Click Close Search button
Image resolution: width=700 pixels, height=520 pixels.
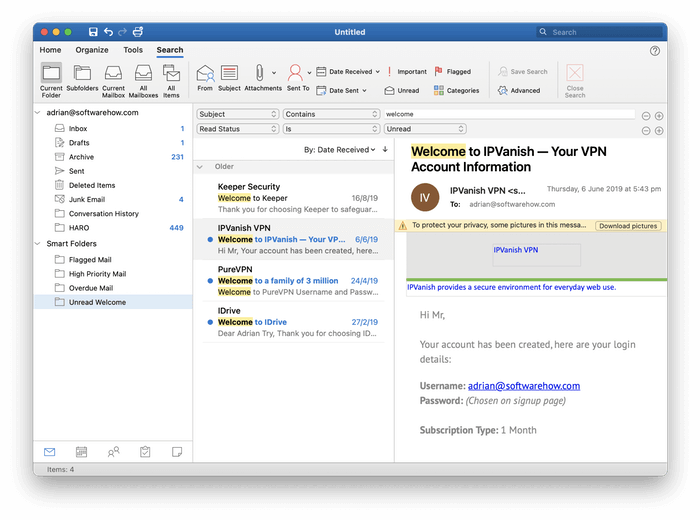tap(575, 81)
